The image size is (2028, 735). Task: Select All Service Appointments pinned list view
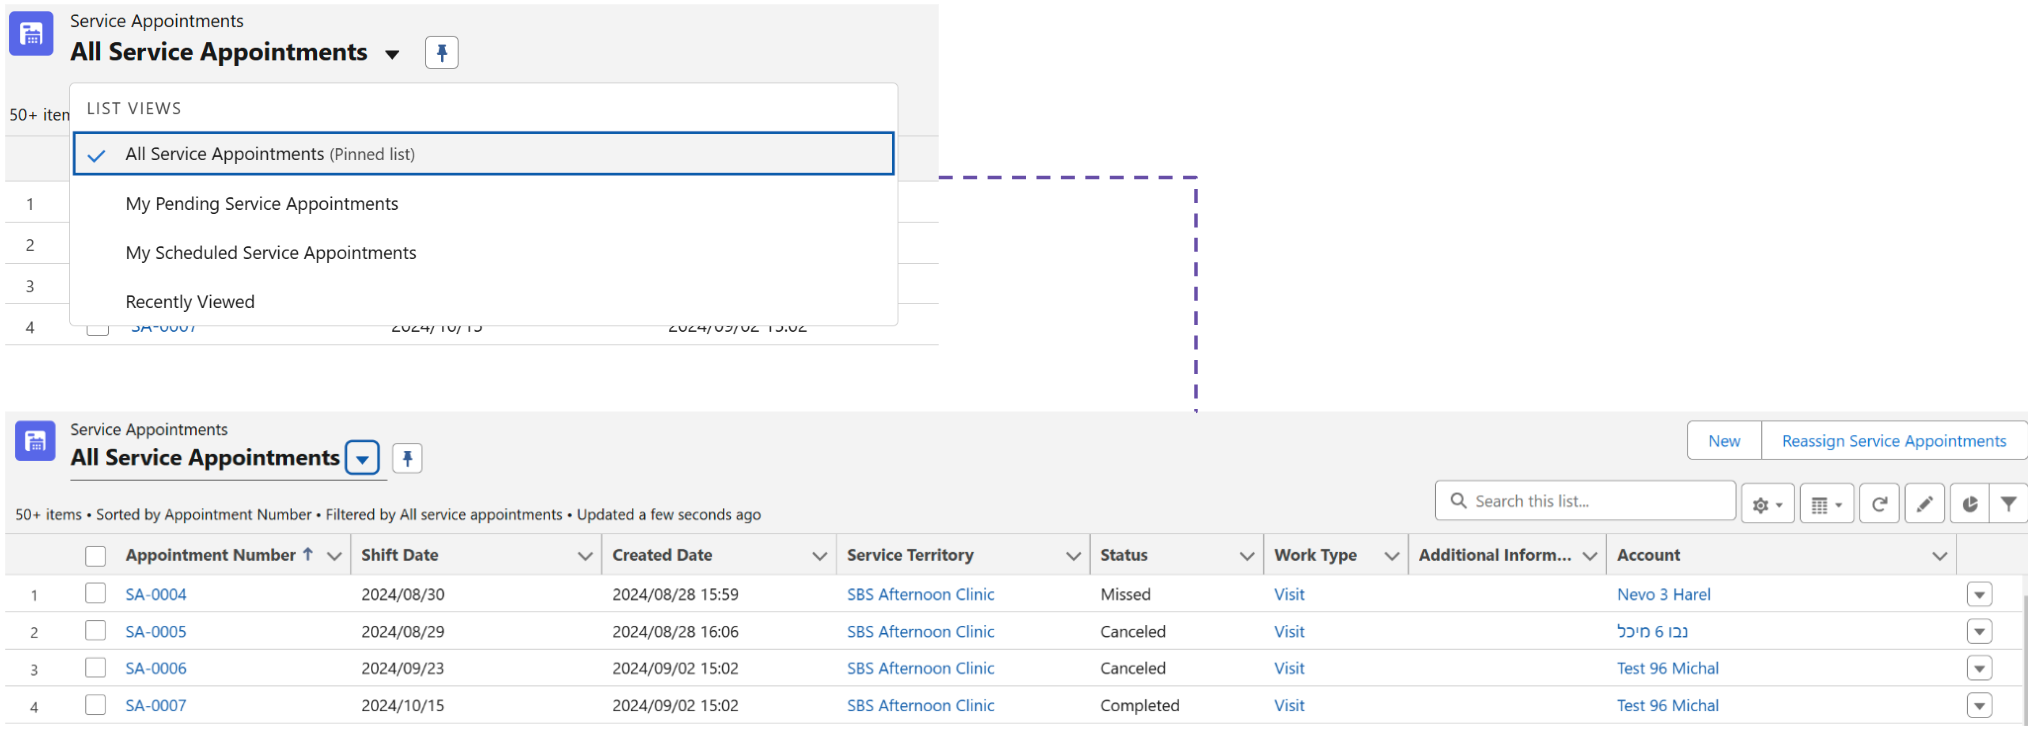pos(483,154)
